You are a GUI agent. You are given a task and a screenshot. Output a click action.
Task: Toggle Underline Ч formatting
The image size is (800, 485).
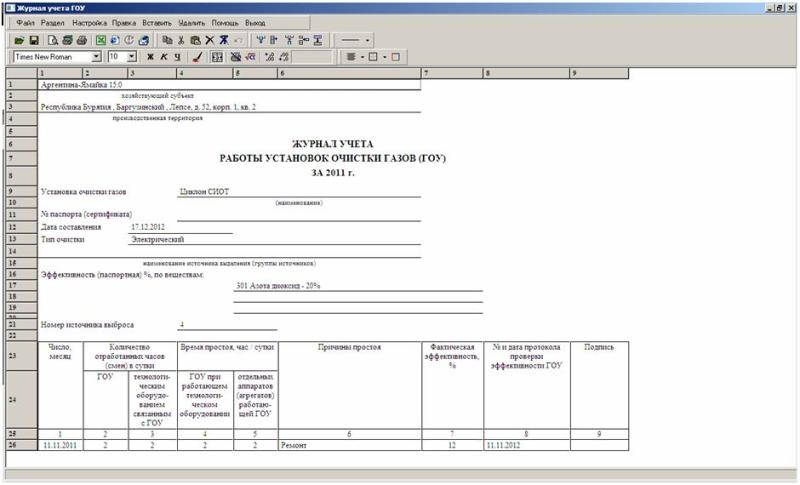pyautogui.click(x=176, y=57)
